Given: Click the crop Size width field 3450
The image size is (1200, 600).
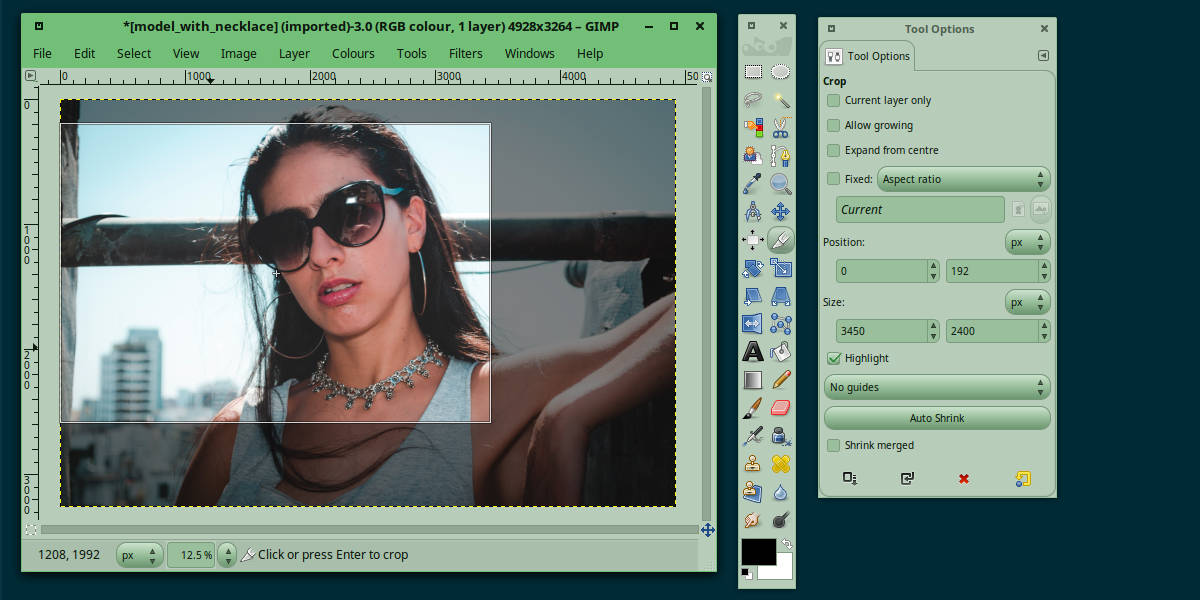Looking at the screenshot, I should point(881,331).
